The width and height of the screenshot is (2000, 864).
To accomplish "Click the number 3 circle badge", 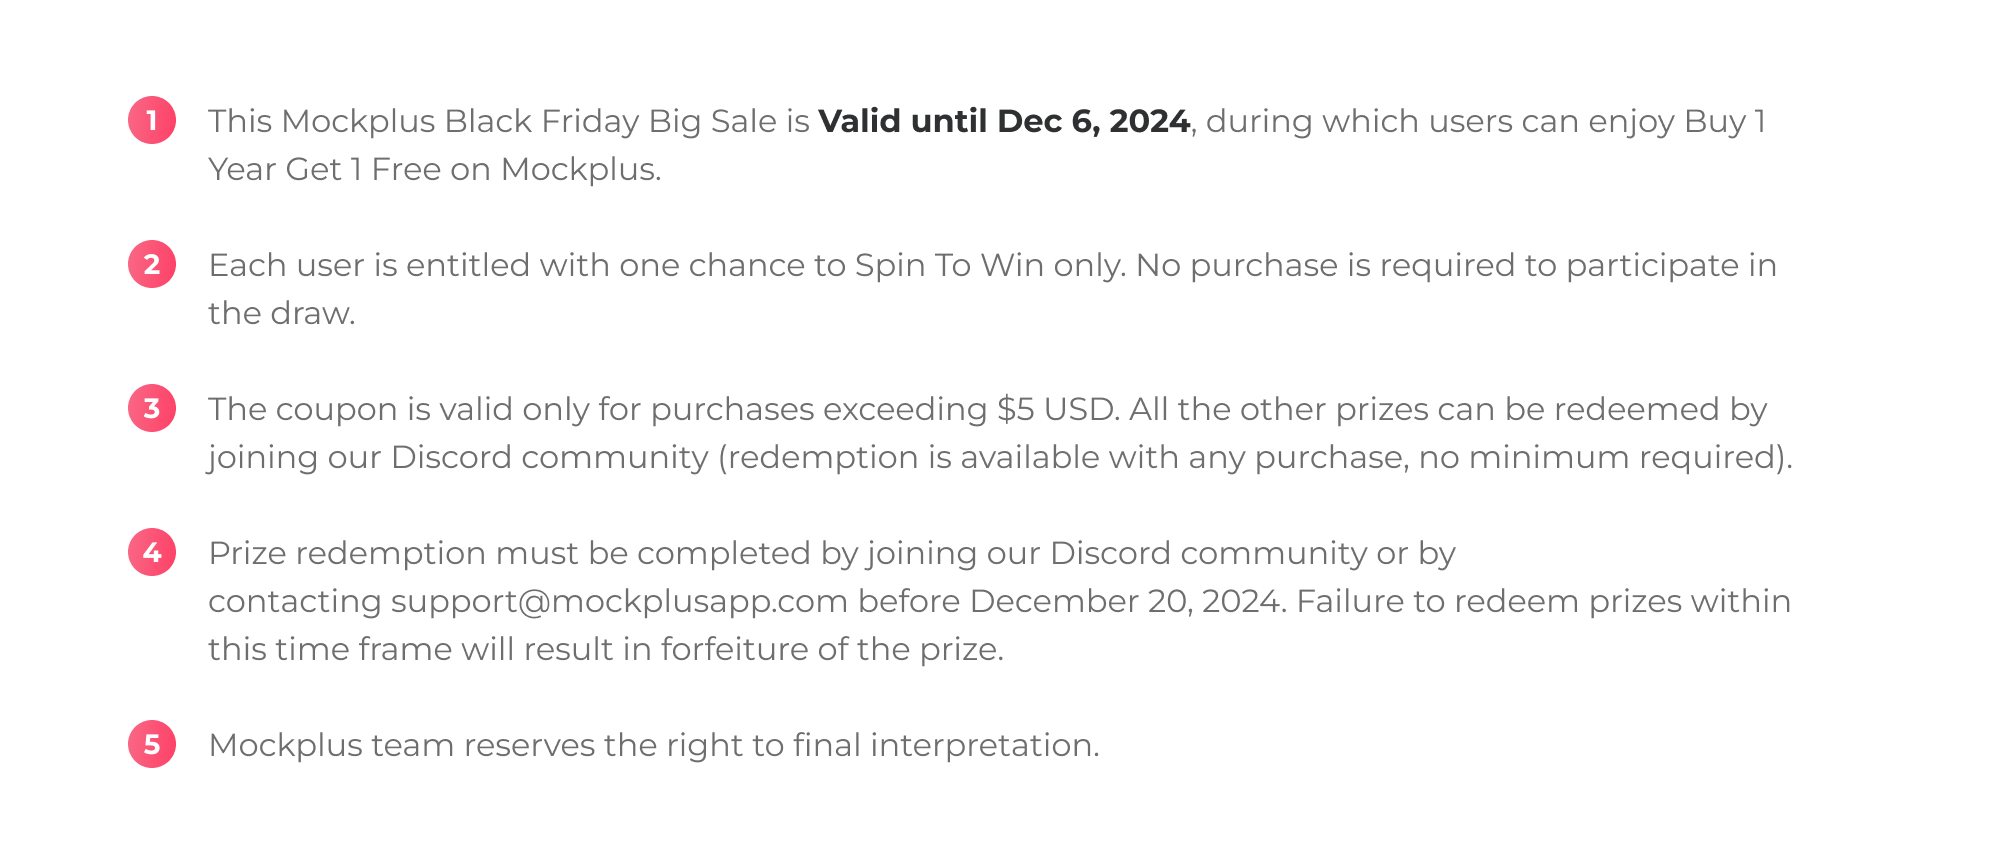I will click(152, 409).
